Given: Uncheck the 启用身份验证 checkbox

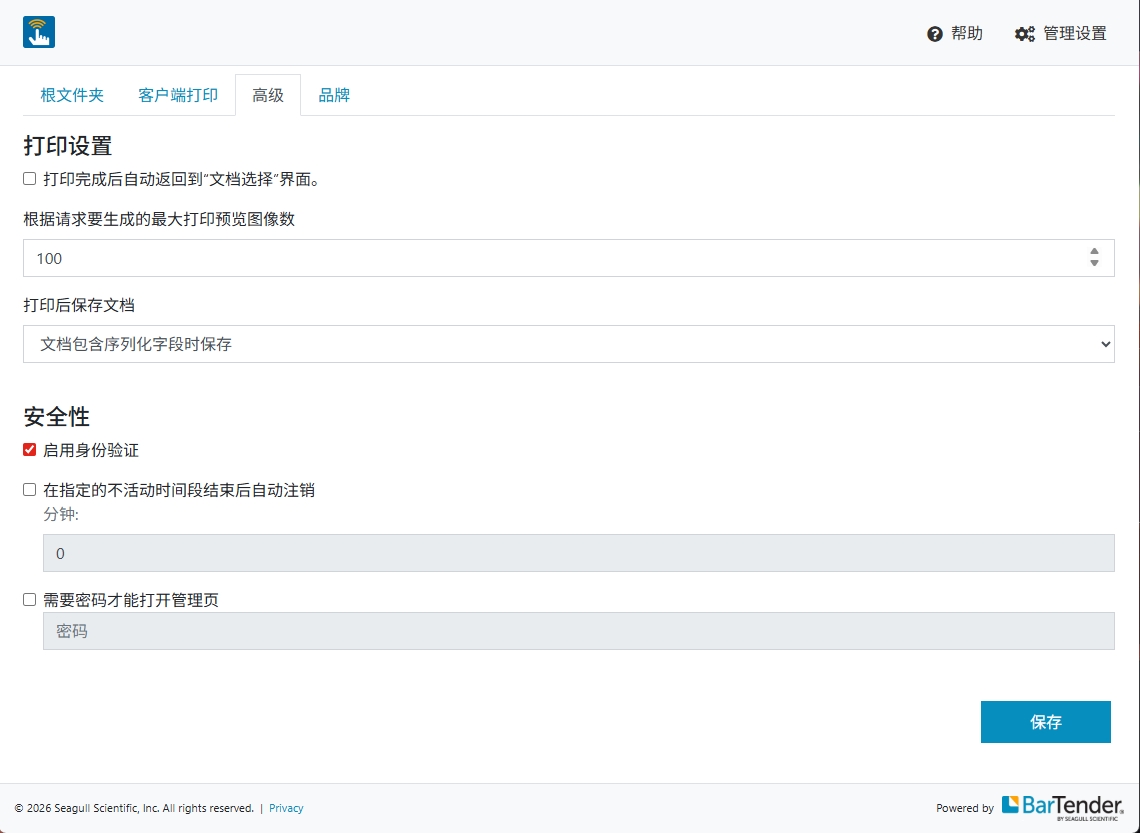Looking at the screenshot, I should 30,450.
